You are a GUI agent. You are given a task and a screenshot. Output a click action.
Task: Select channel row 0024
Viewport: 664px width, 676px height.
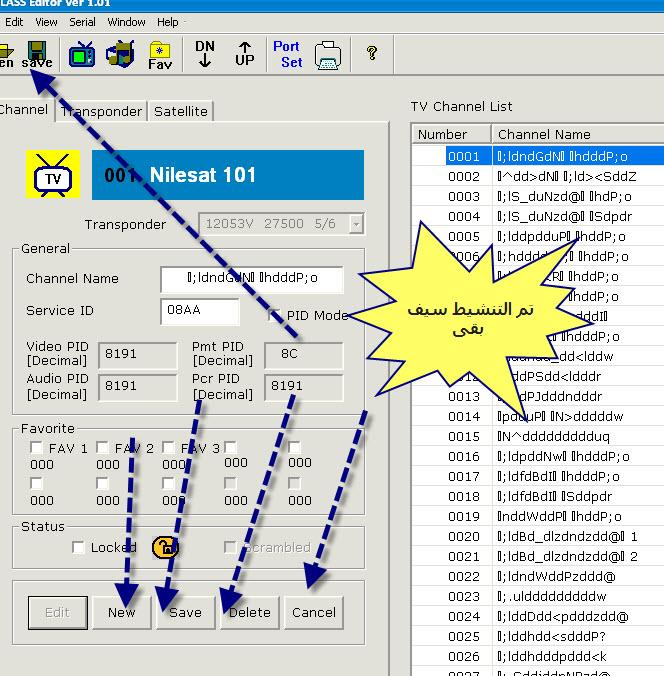pyautogui.click(x=538, y=617)
